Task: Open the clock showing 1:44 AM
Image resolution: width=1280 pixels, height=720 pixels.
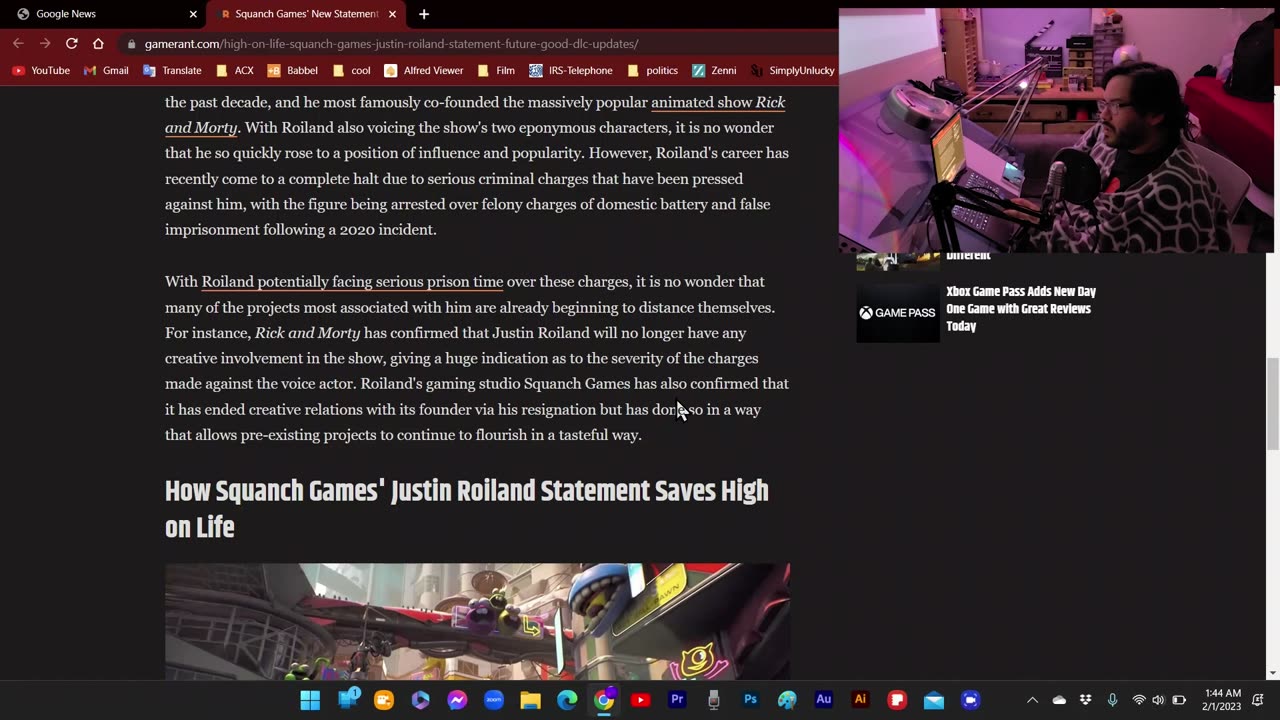Action: [1222, 700]
